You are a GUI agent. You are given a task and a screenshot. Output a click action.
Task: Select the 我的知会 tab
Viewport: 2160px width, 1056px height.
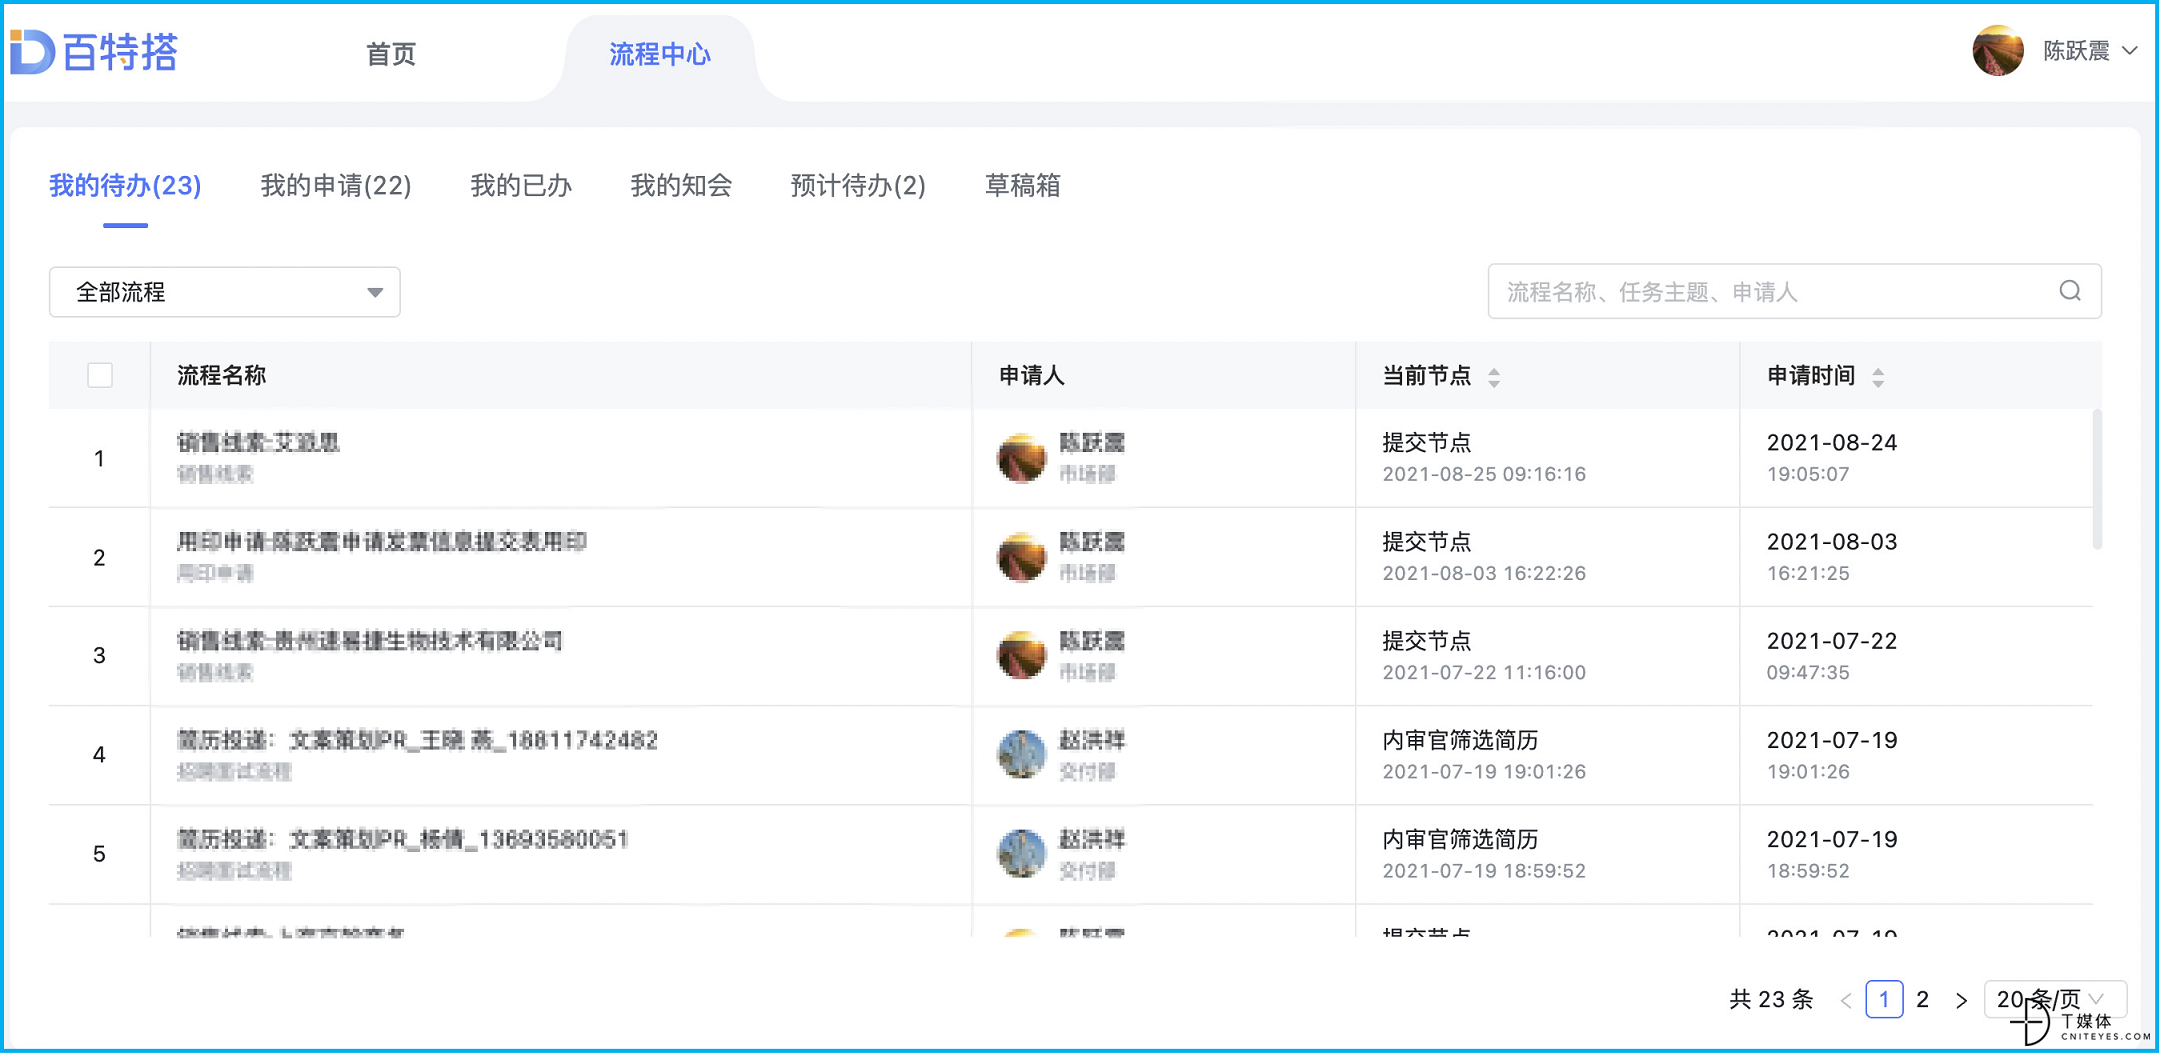pyautogui.click(x=681, y=185)
